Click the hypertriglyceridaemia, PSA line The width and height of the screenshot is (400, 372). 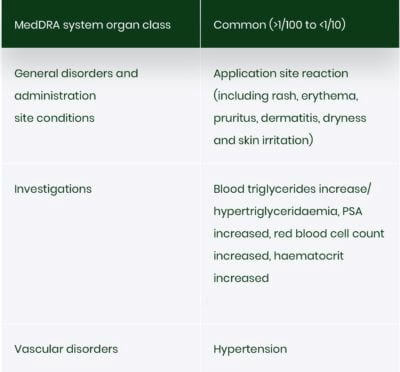point(288,211)
